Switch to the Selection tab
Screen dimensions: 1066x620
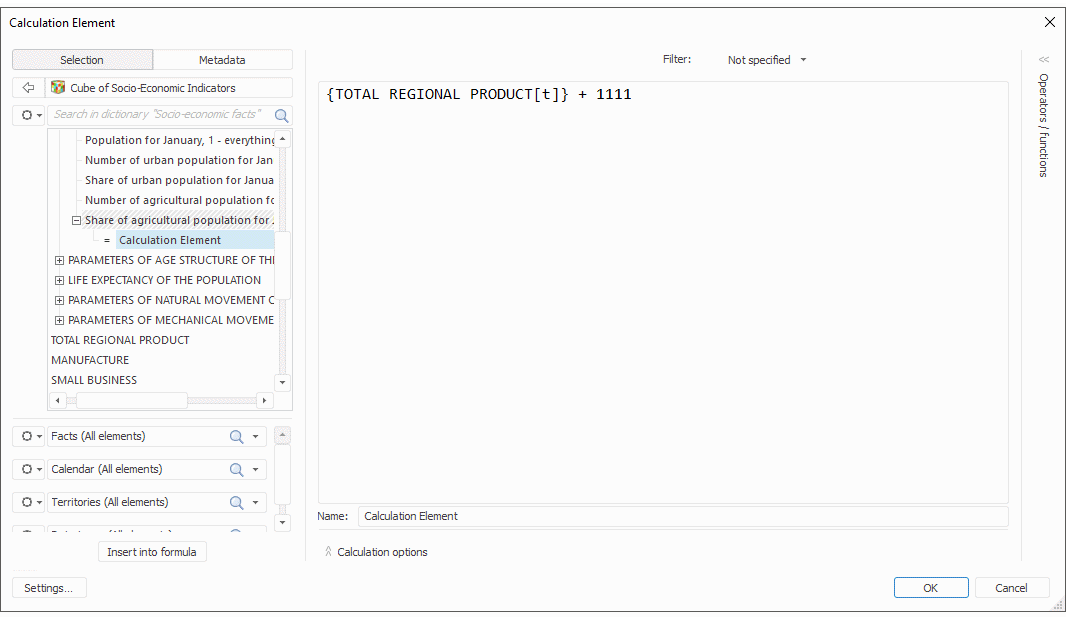(x=82, y=60)
